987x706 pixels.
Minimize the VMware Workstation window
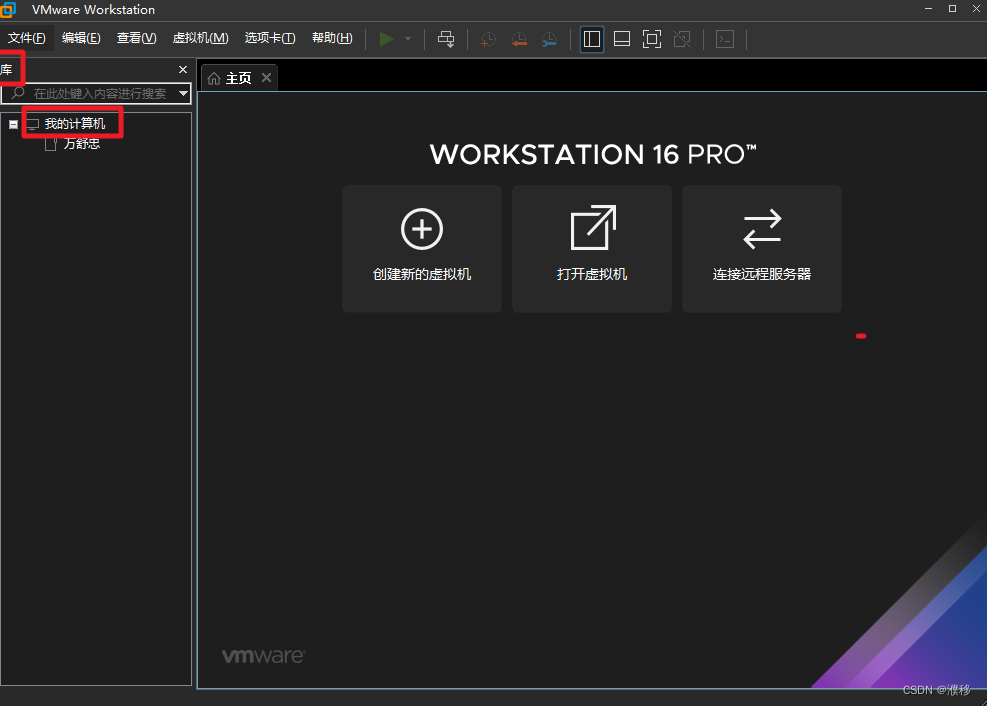point(928,9)
